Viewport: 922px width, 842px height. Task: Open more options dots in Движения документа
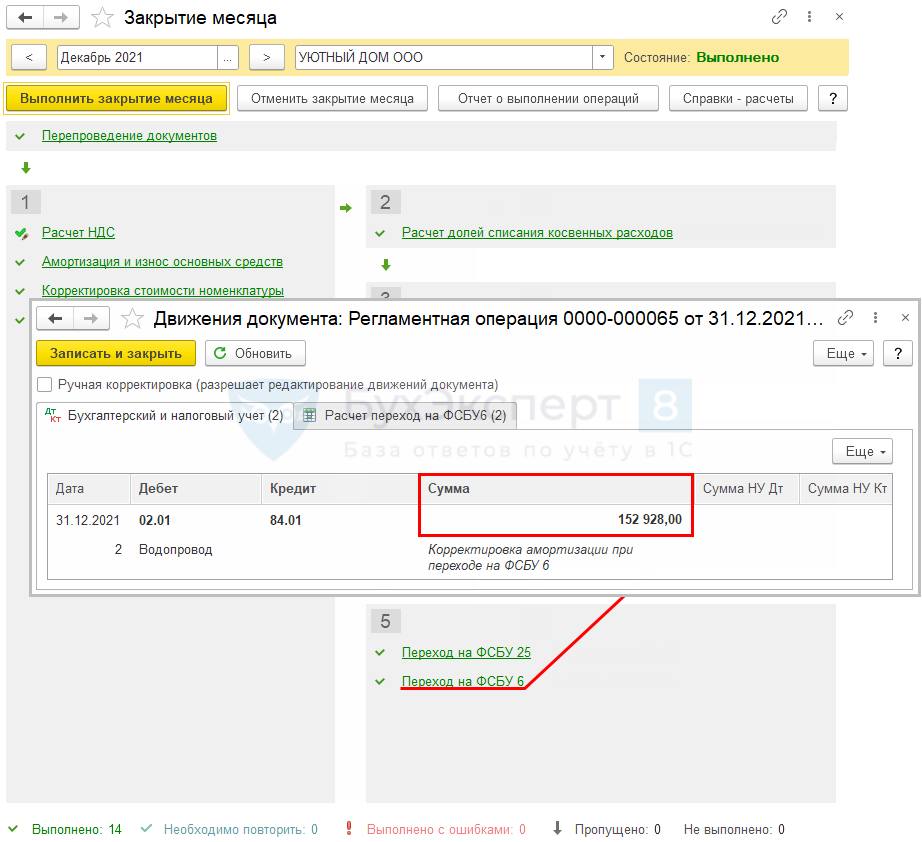click(875, 318)
